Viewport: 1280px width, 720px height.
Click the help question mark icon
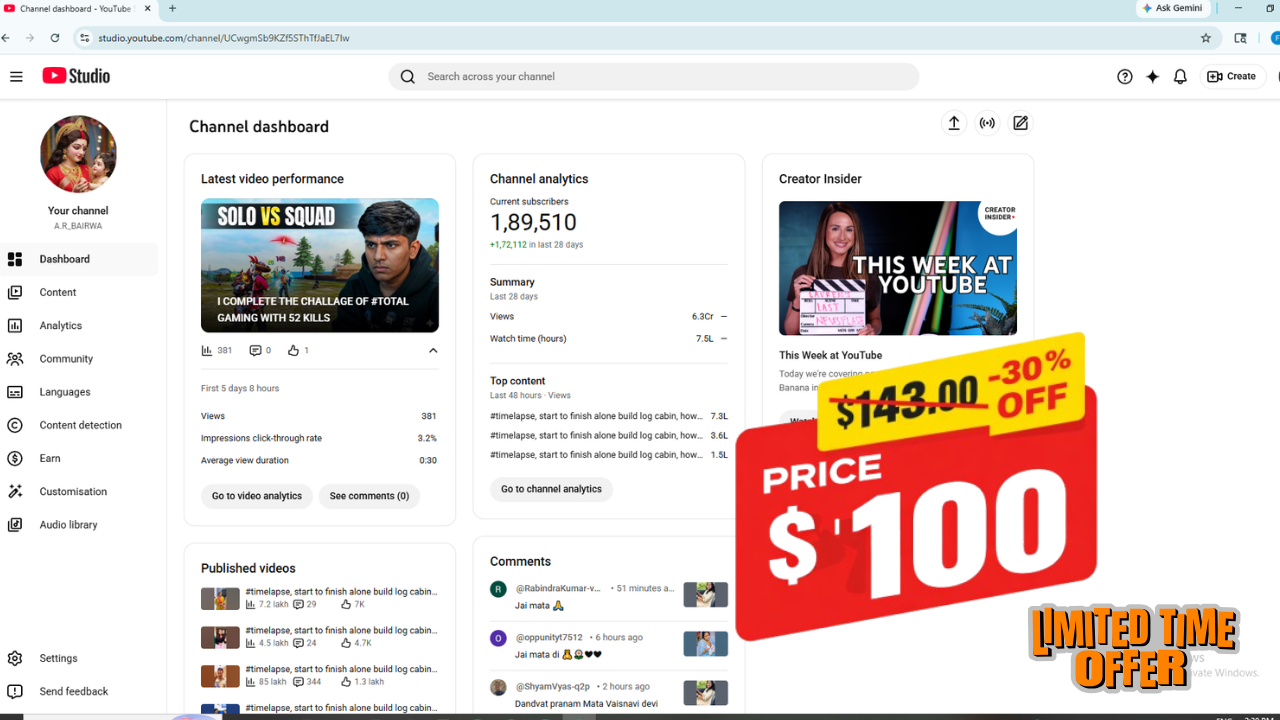pyautogui.click(x=1124, y=76)
